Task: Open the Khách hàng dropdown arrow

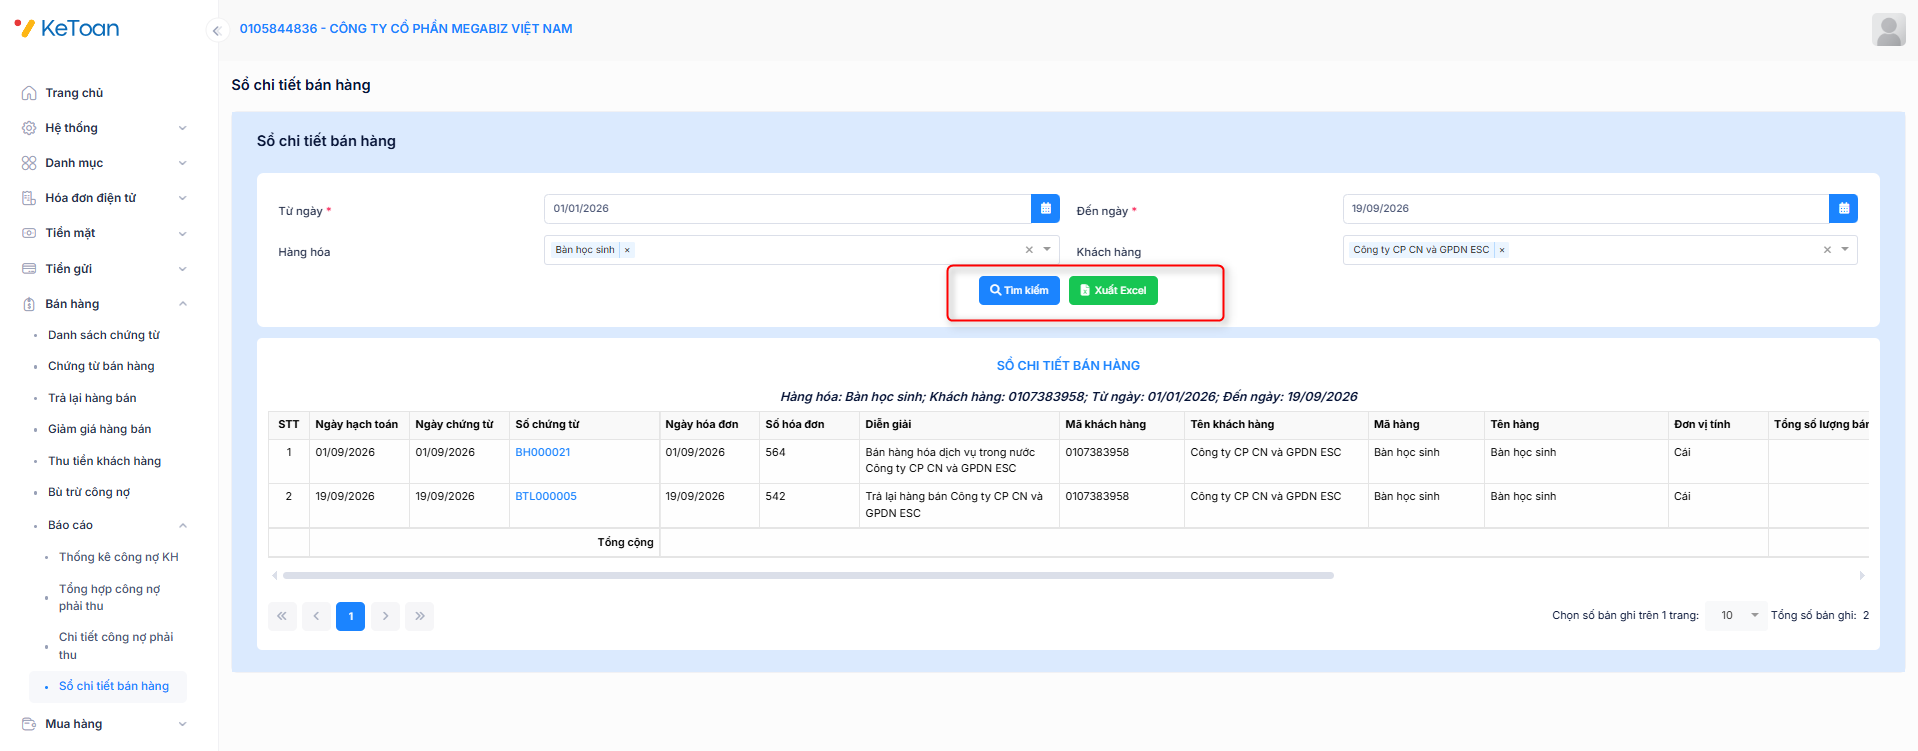Action: (x=1845, y=250)
